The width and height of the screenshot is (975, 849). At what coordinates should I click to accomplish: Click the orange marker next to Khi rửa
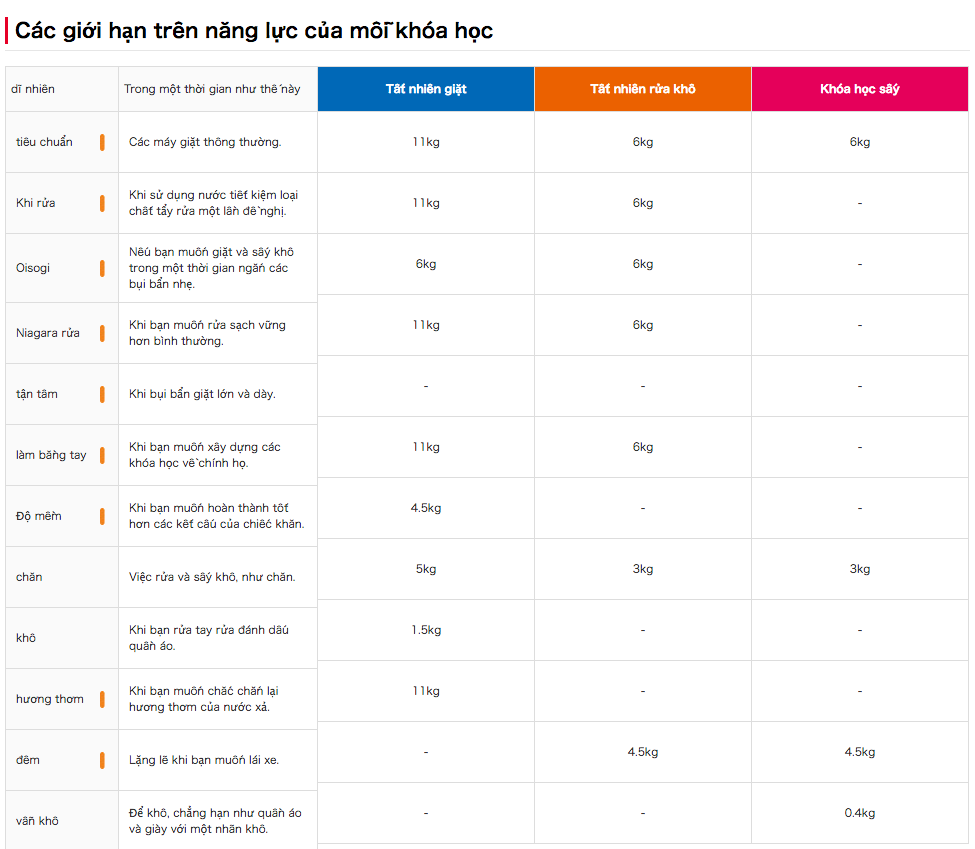pos(102,203)
